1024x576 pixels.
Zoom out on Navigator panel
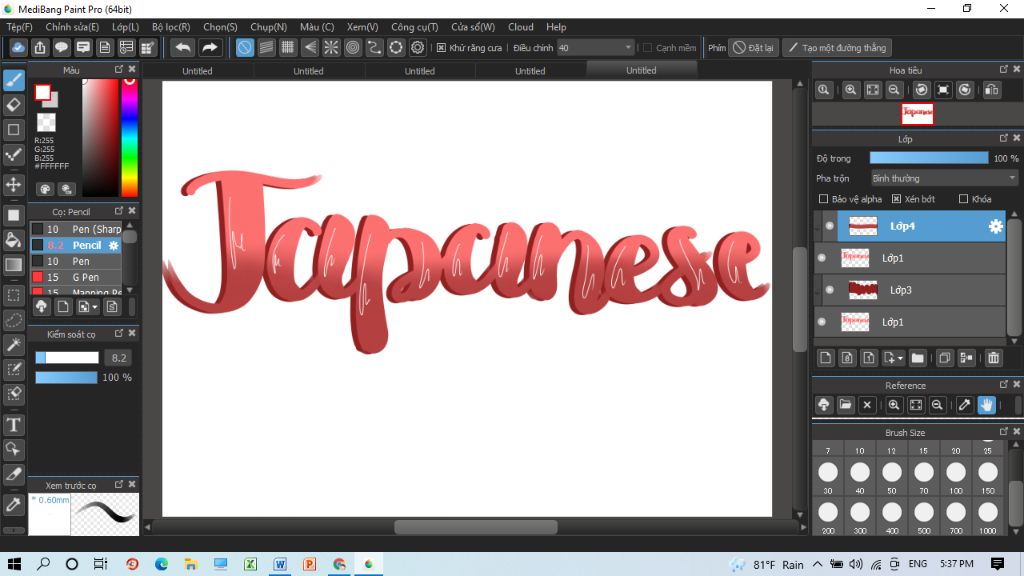(894, 90)
